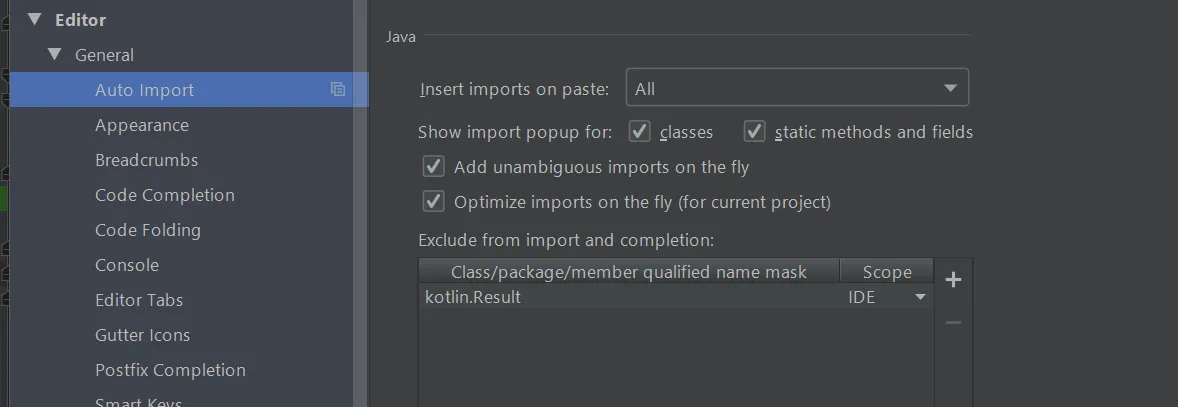Screen dimensions: 1178x407
Task: Click the copy icon beside Auto Import
Action: [x=338, y=89]
